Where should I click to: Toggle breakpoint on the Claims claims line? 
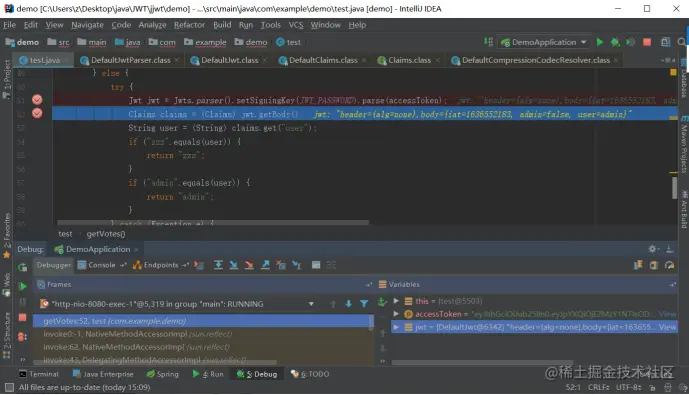click(37, 114)
